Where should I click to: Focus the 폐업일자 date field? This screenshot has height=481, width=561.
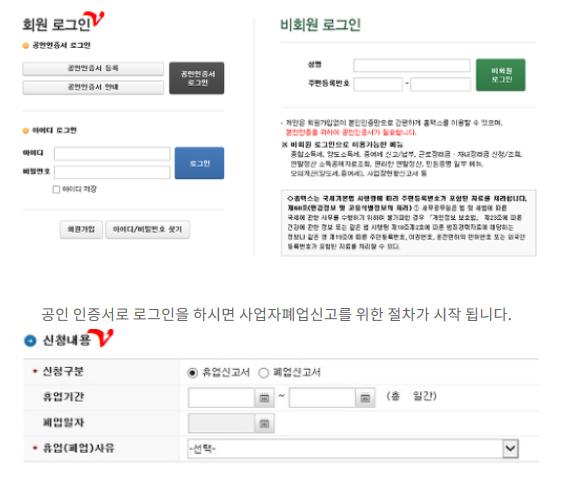tap(221, 423)
